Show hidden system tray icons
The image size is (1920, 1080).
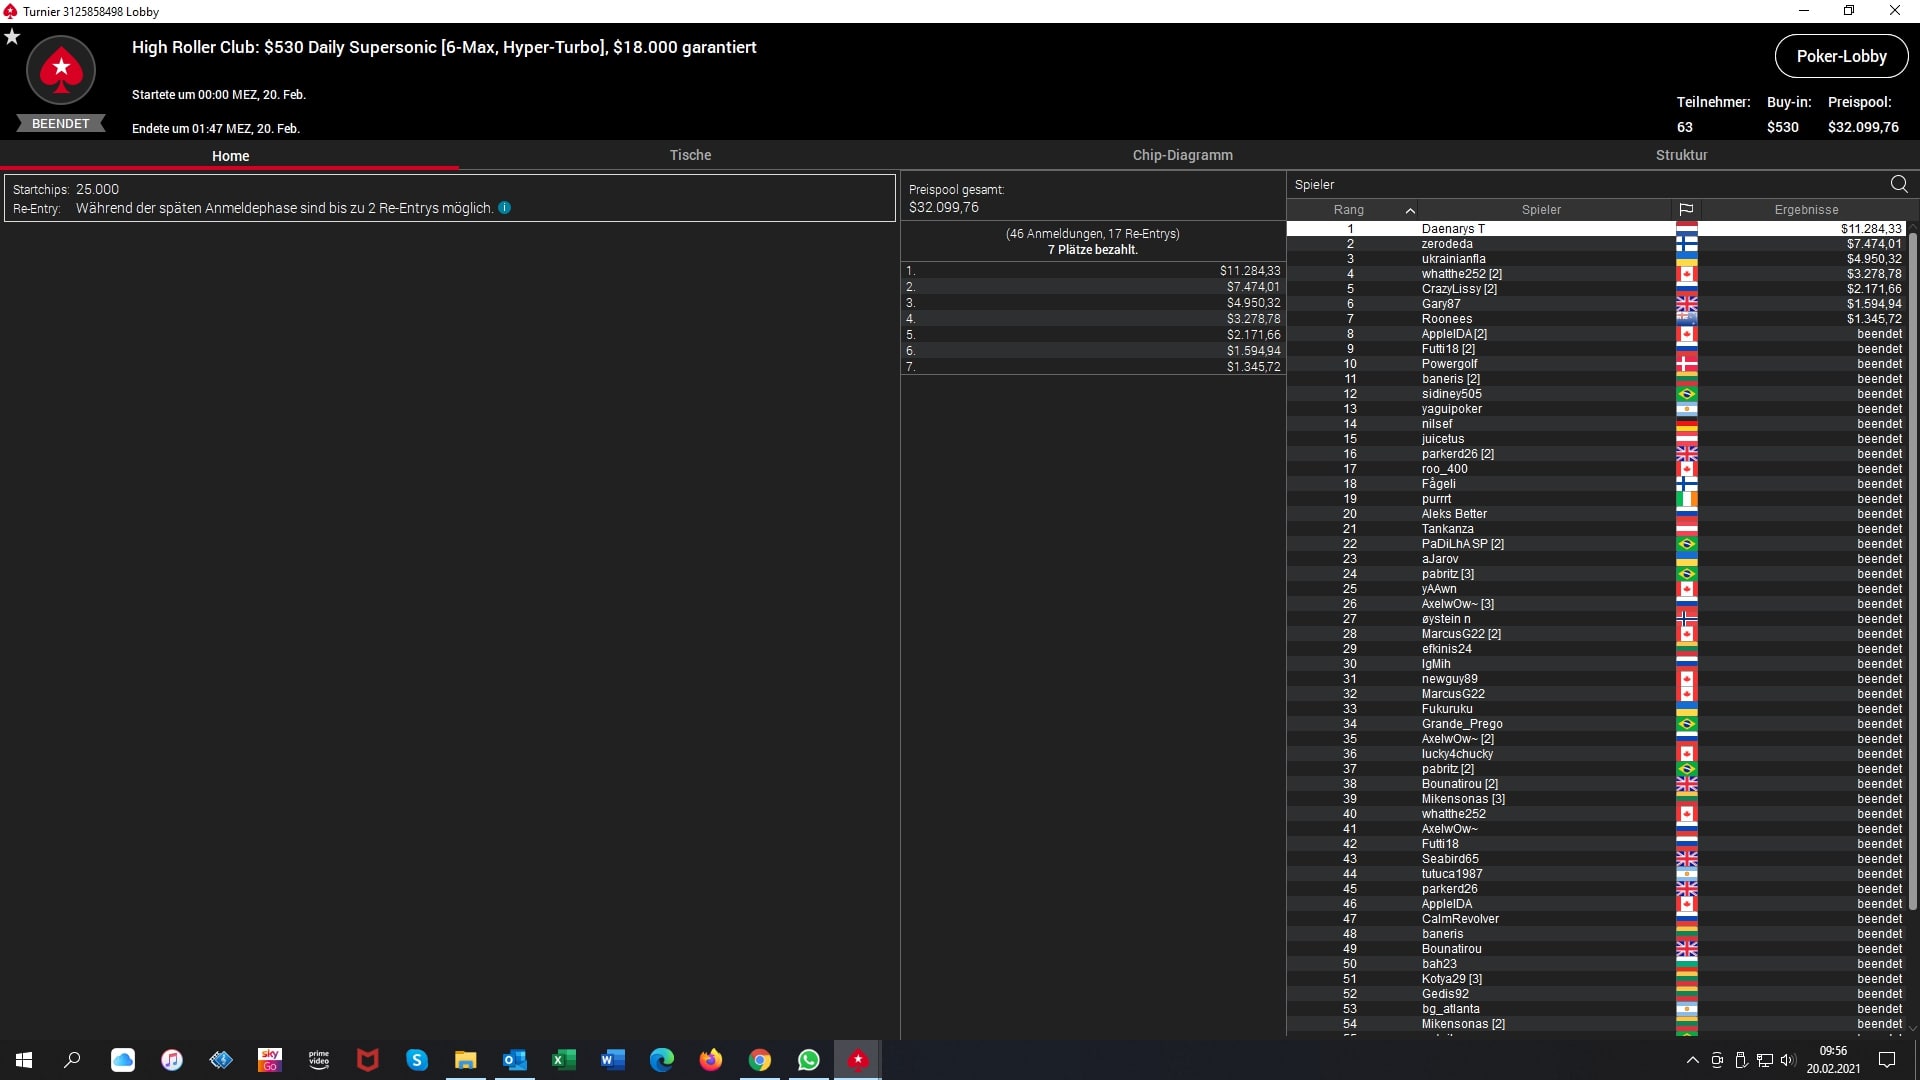coord(1692,1060)
